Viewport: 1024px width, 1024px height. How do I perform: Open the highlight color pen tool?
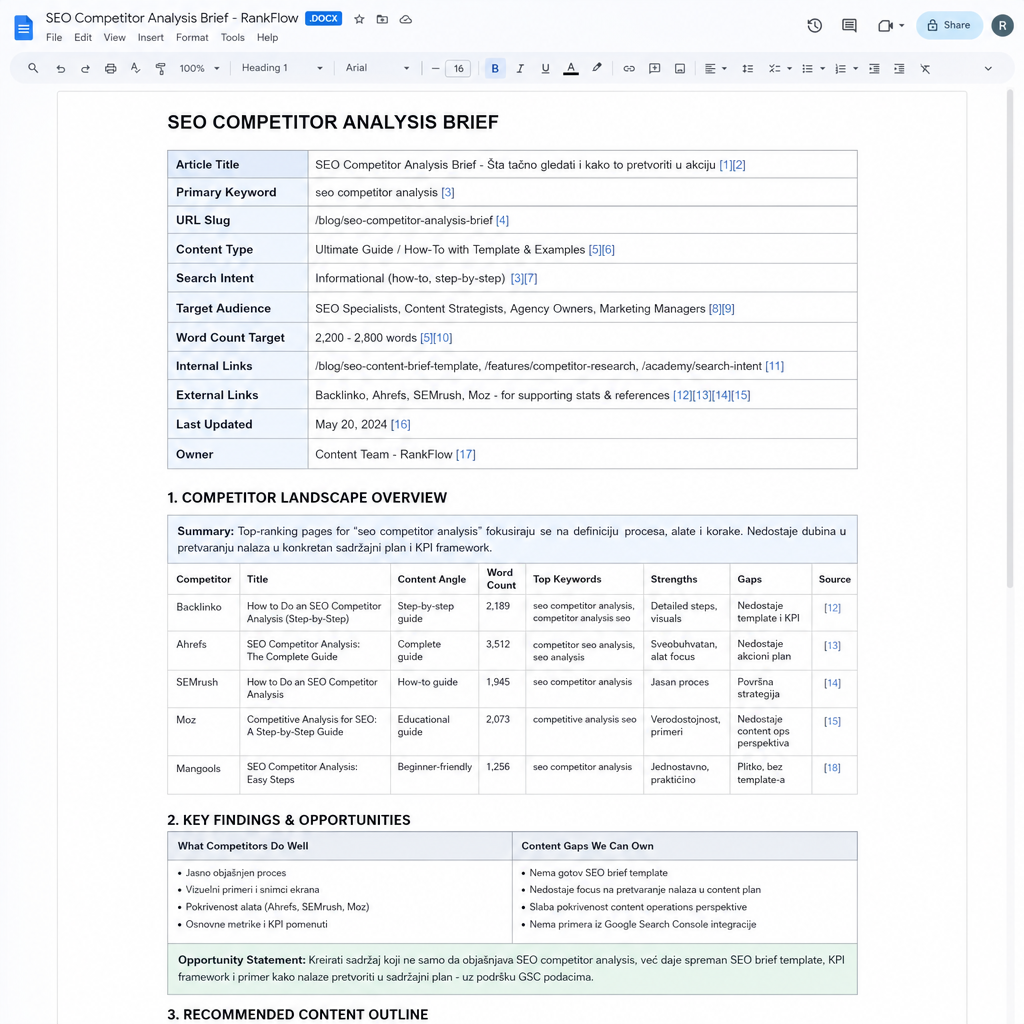click(x=596, y=68)
